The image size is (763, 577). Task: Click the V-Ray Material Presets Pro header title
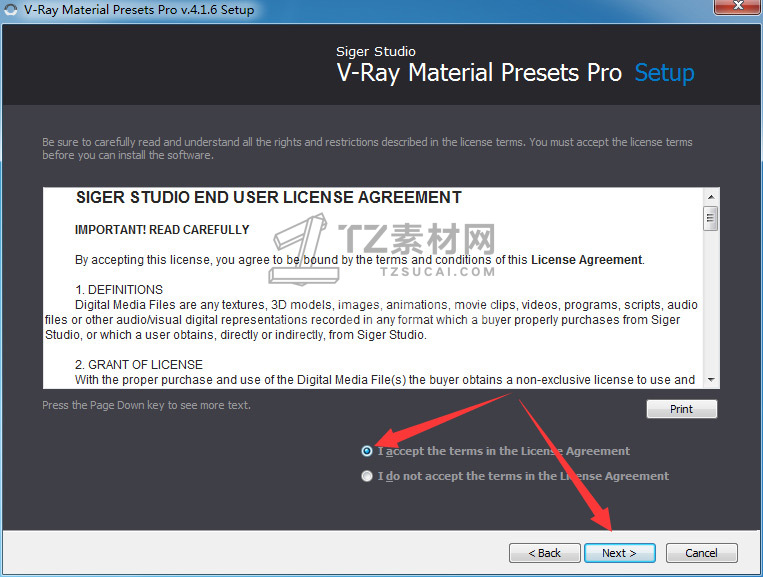point(479,73)
